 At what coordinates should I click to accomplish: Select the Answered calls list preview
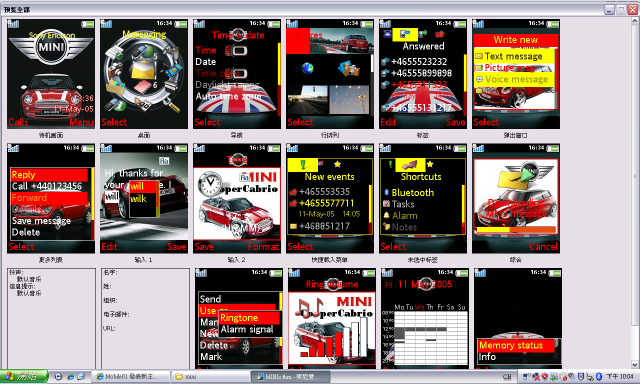coord(423,74)
